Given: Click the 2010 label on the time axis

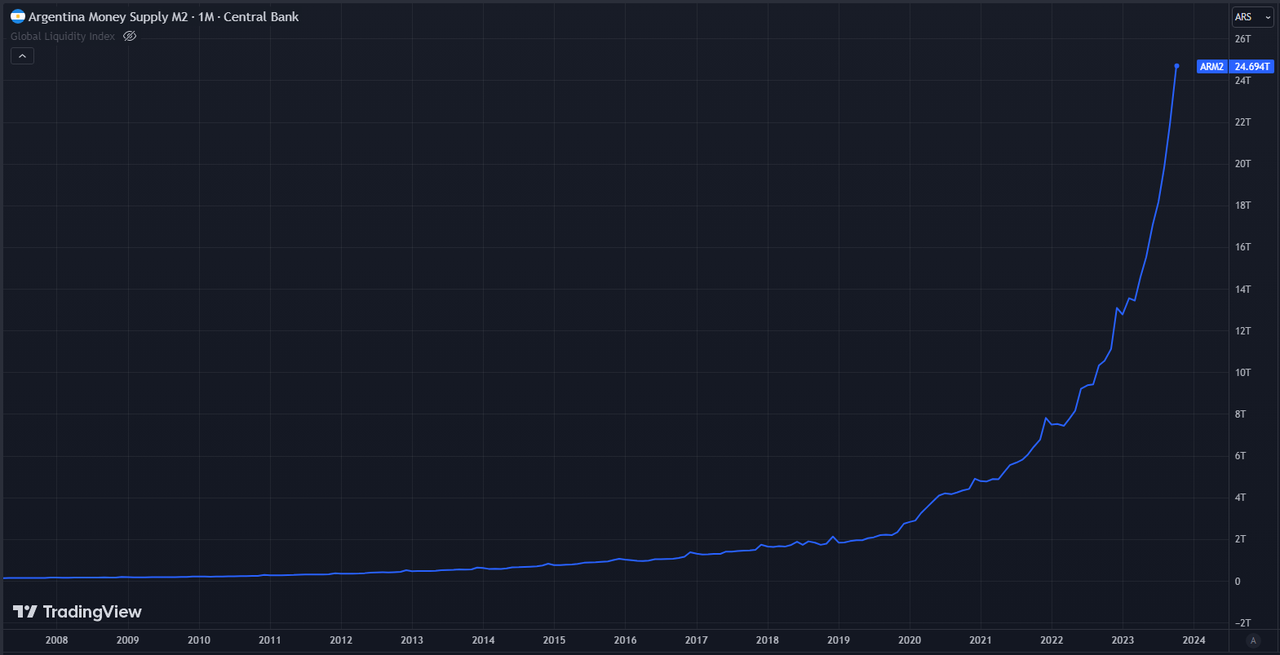Looking at the screenshot, I should 199,640.
